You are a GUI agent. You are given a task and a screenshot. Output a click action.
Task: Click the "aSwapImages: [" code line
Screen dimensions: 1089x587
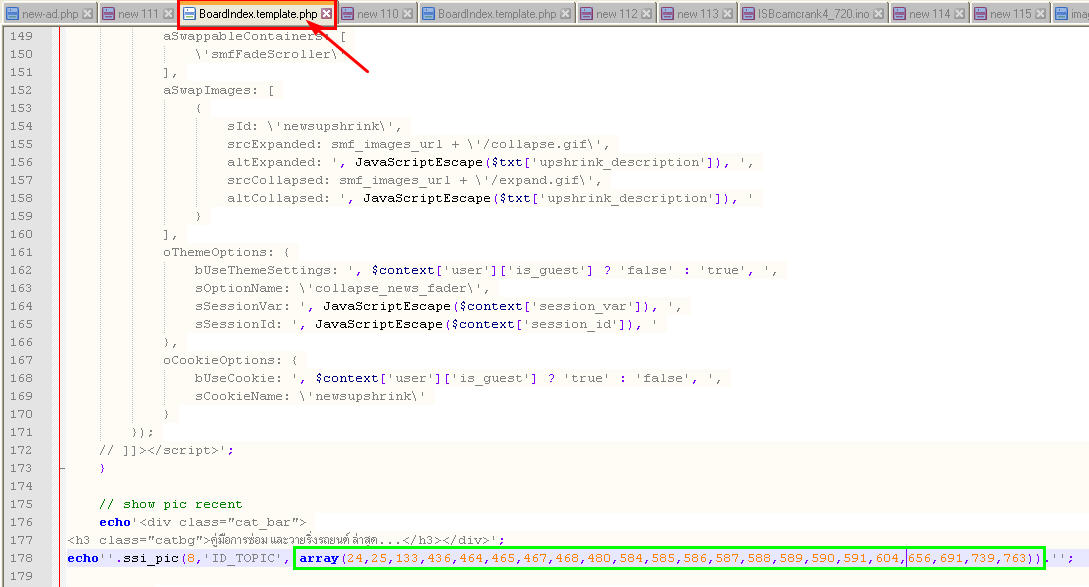(x=219, y=90)
